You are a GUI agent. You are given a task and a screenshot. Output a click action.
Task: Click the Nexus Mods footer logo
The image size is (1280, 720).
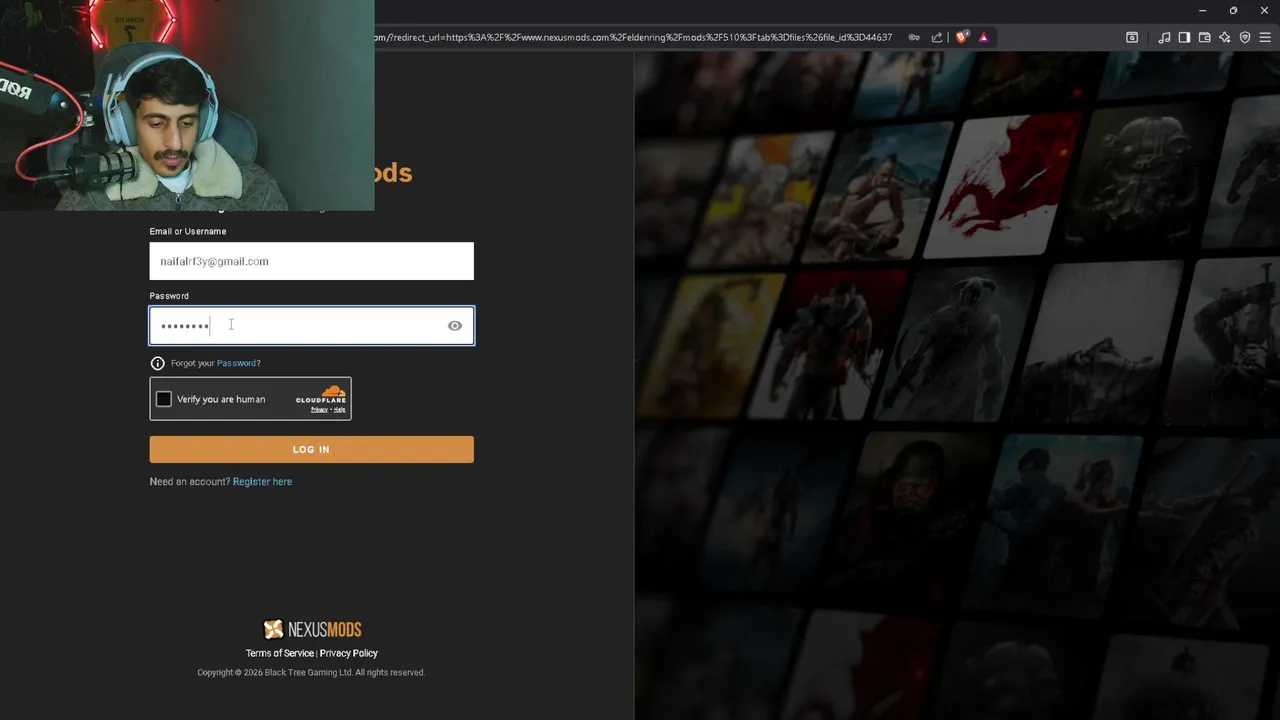(x=312, y=630)
